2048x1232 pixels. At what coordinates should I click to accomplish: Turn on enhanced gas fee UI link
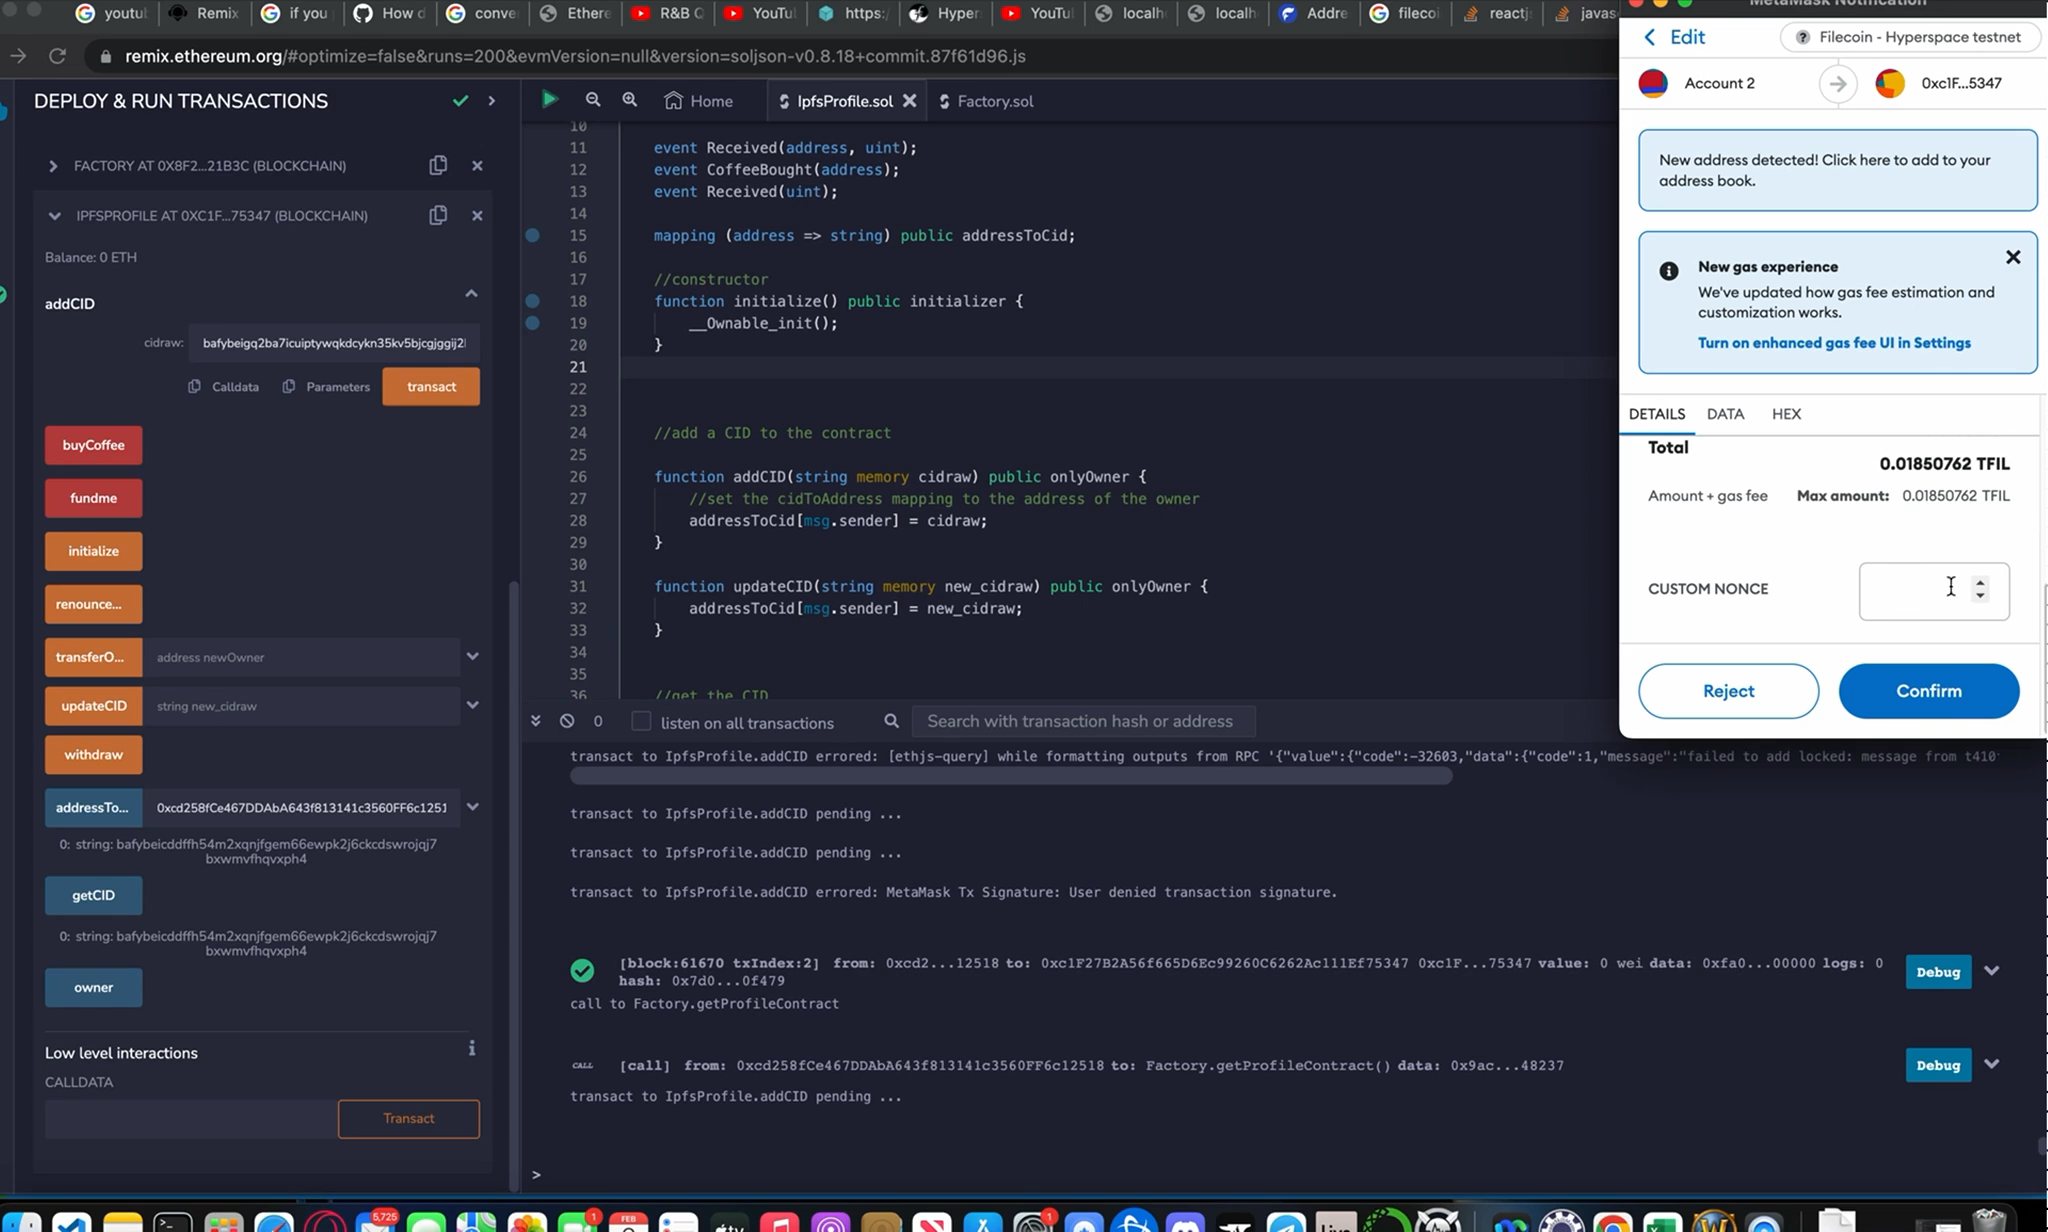[x=1834, y=343]
